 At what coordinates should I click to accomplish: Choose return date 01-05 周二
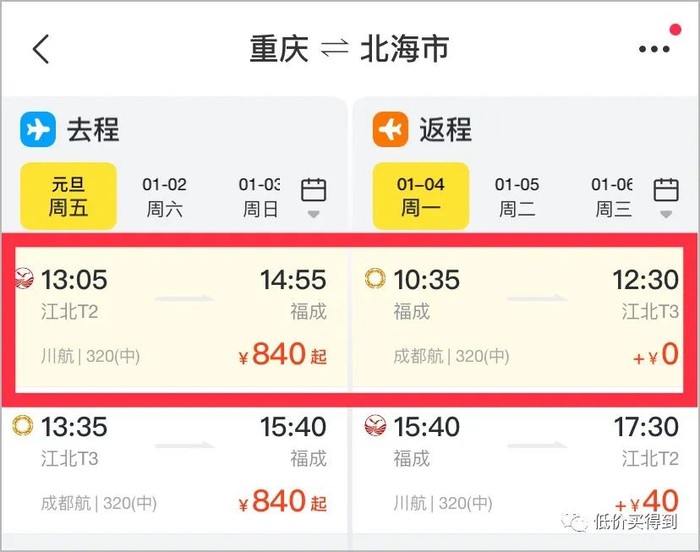(516, 196)
